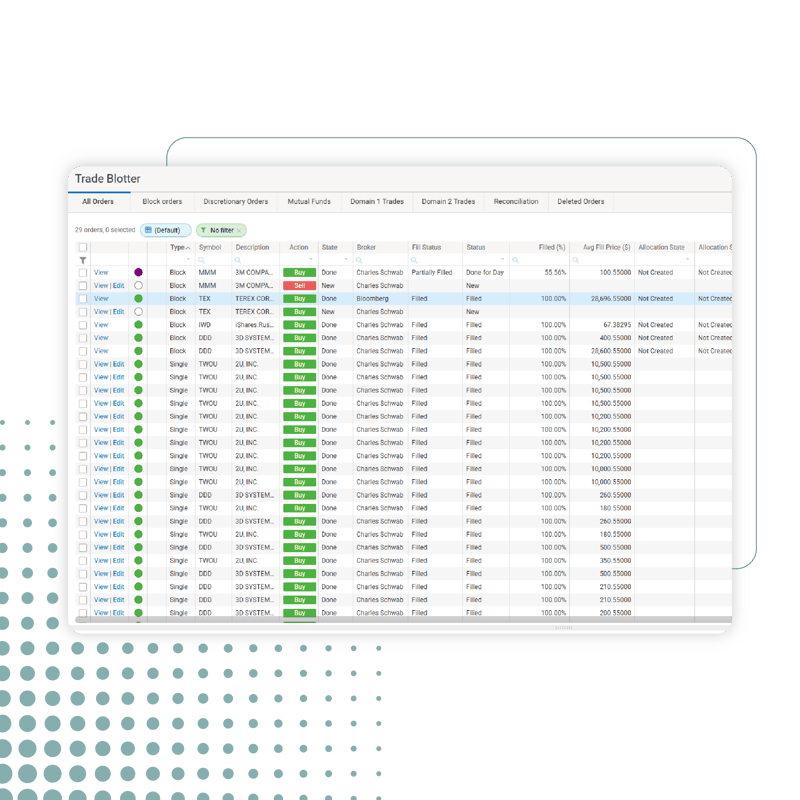Click the filter funnel icon in filter row
The height and width of the screenshot is (800, 800).
point(83,260)
